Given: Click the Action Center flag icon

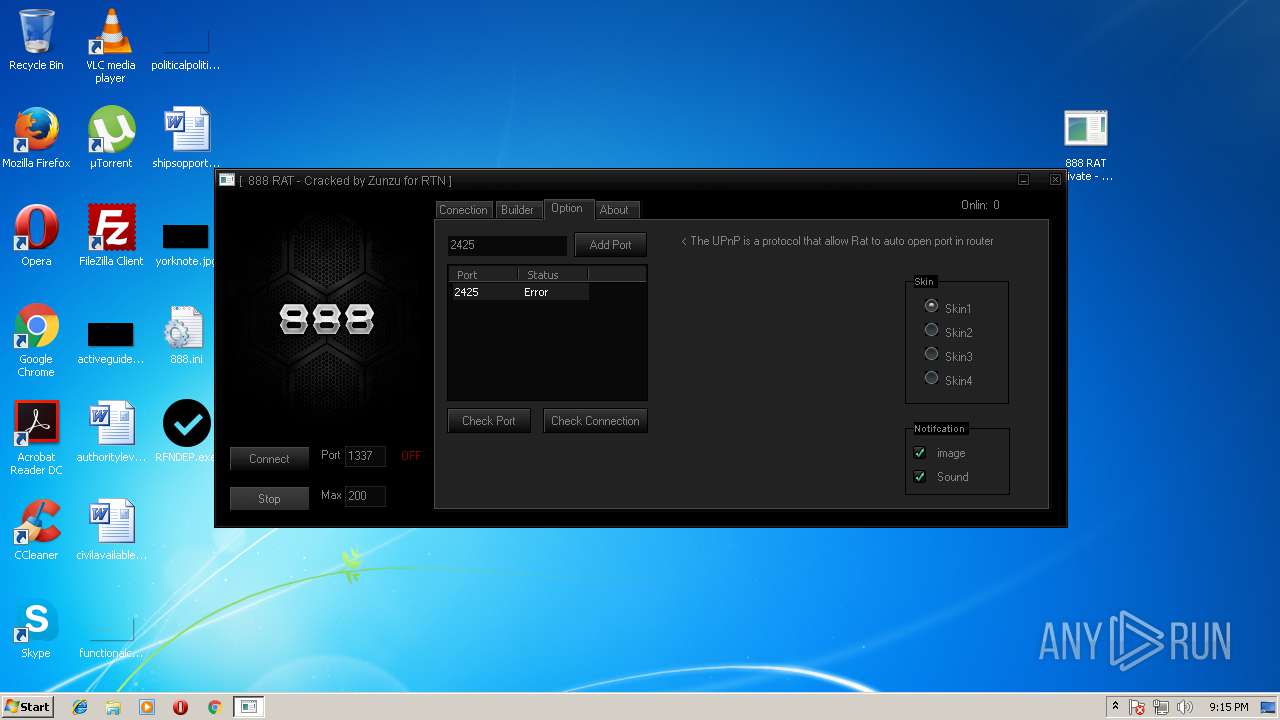Looking at the screenshot, I should [1137, 707].
